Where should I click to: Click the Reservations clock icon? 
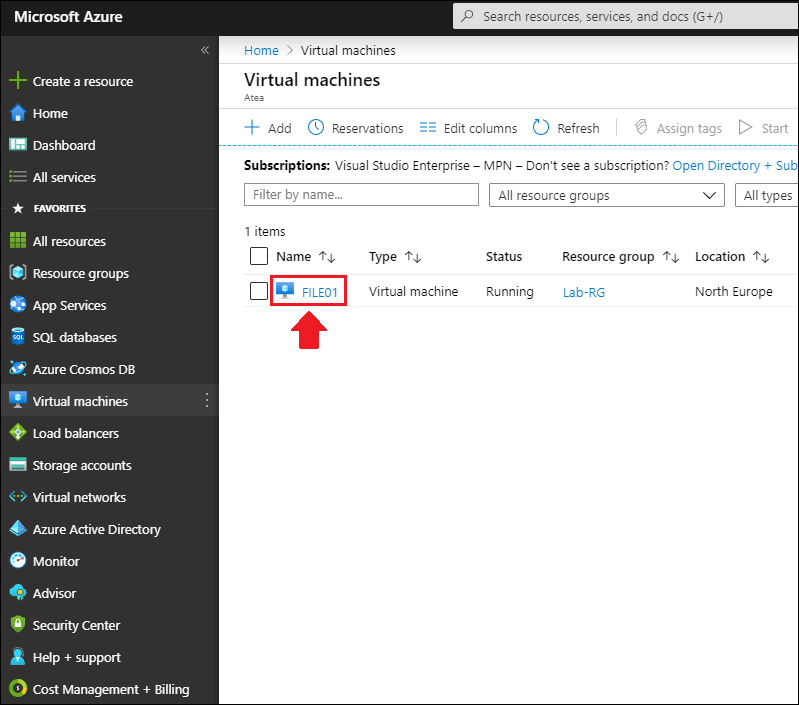(x=316, y=127)
